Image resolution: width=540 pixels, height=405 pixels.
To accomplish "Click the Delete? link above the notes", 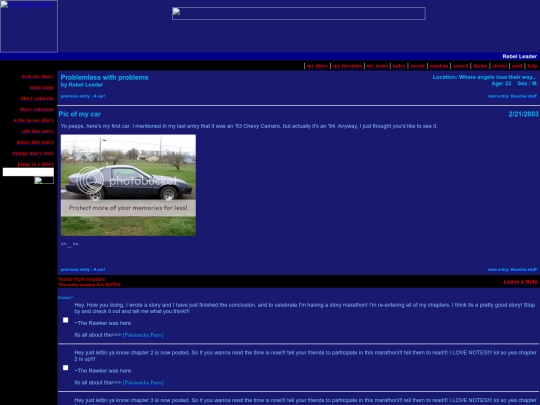I will pos(65,298).
